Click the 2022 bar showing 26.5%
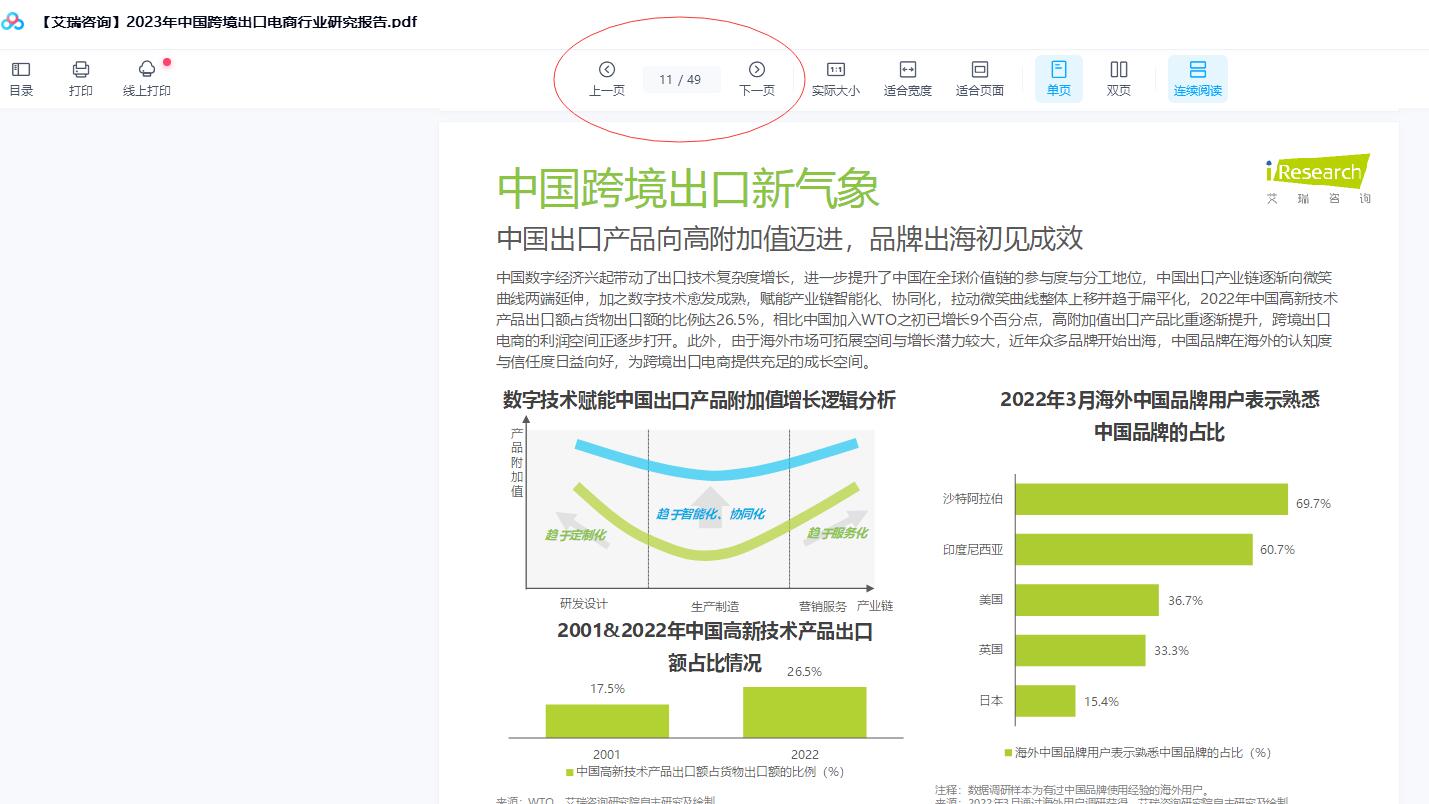1429x804 pixels. coord(804,711)
